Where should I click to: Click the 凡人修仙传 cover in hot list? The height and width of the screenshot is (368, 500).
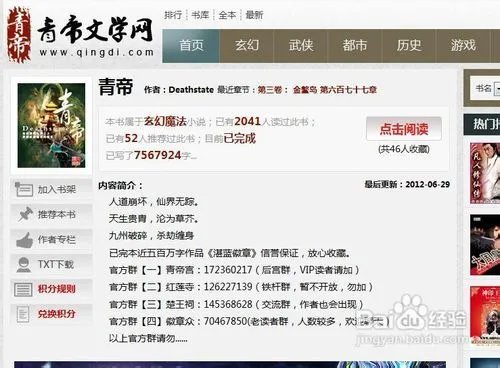(x=485, y=173)
